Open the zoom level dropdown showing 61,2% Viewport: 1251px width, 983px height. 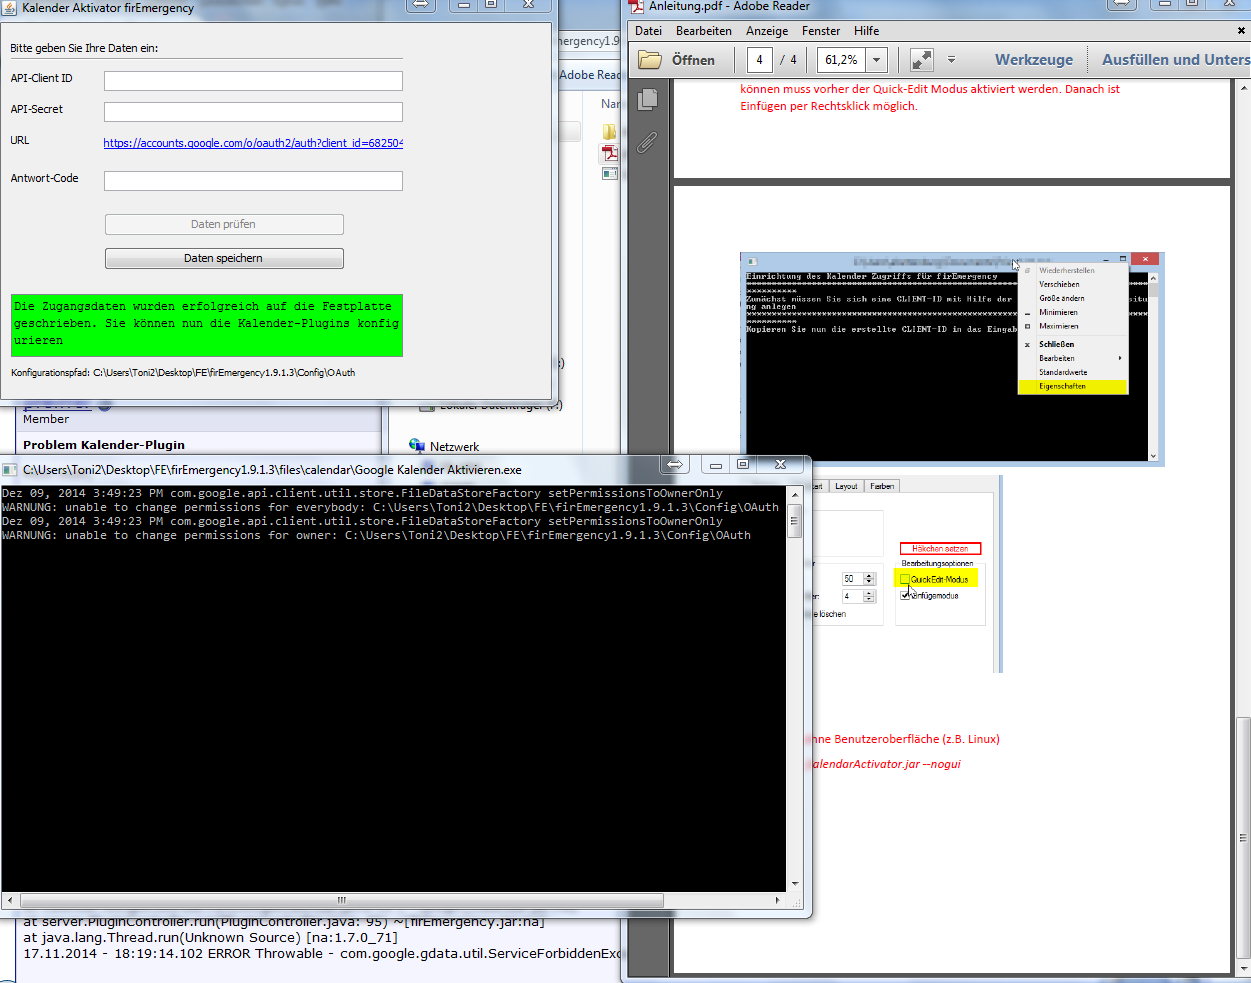pyautogui.click(x=877, y=60)
